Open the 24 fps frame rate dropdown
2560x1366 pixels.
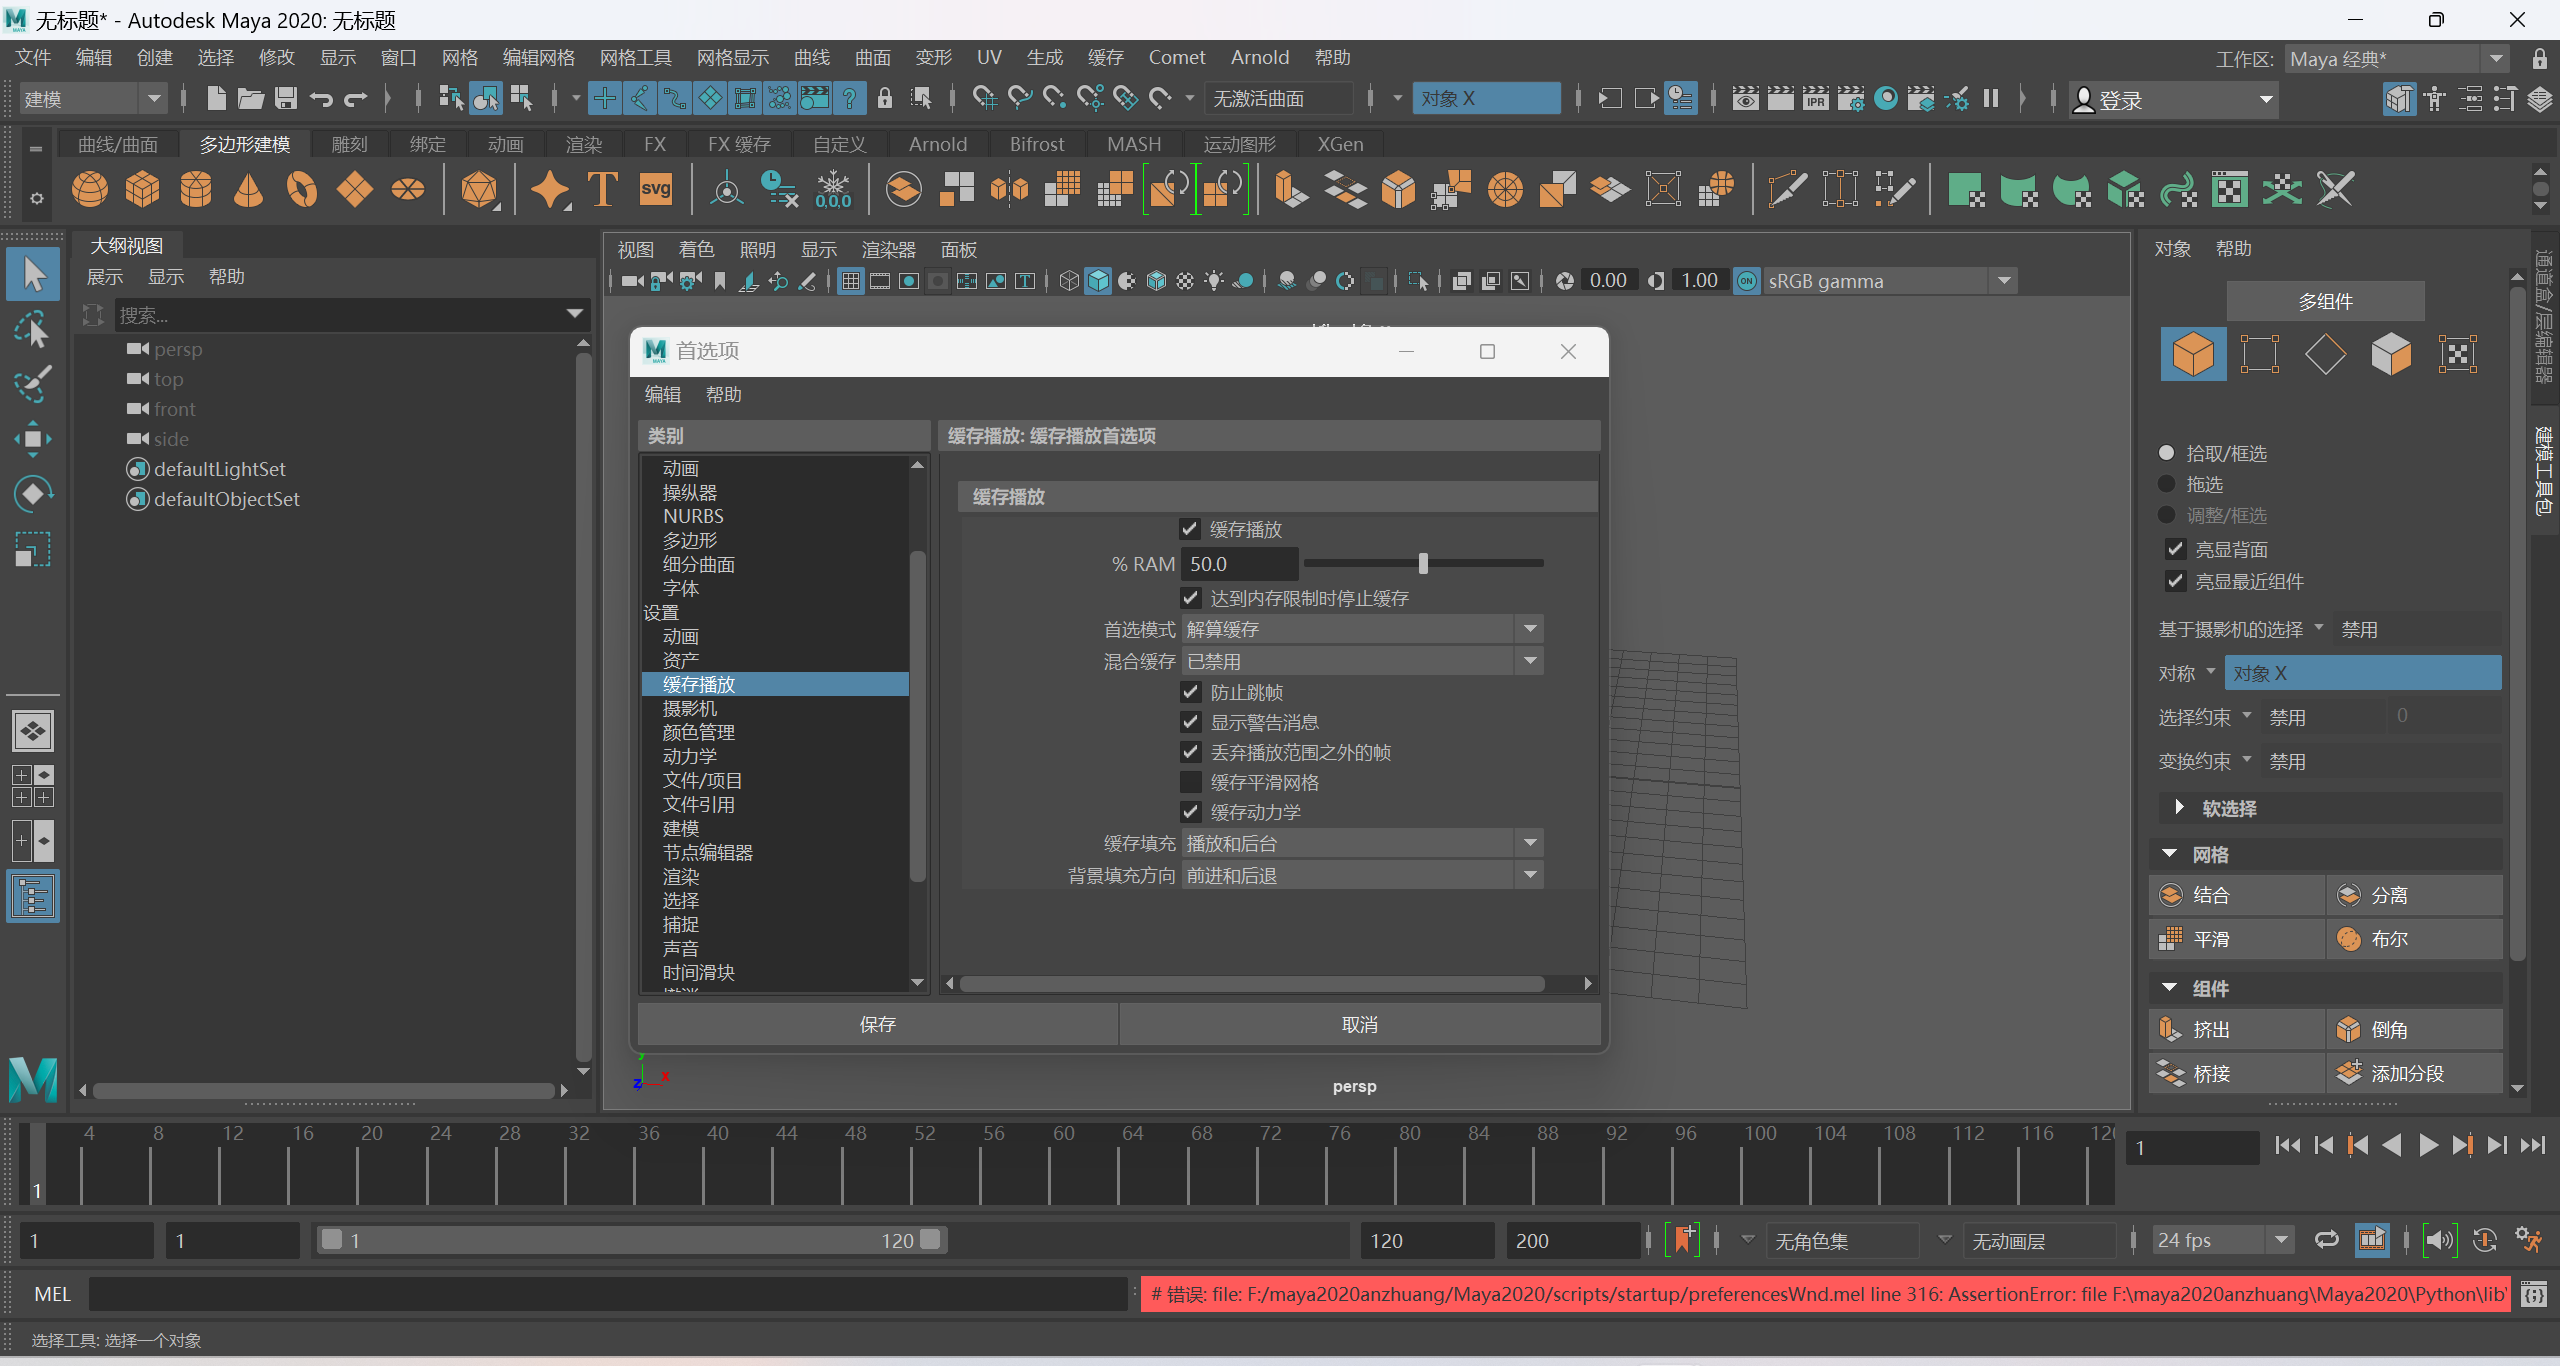pos(2222,1240)
